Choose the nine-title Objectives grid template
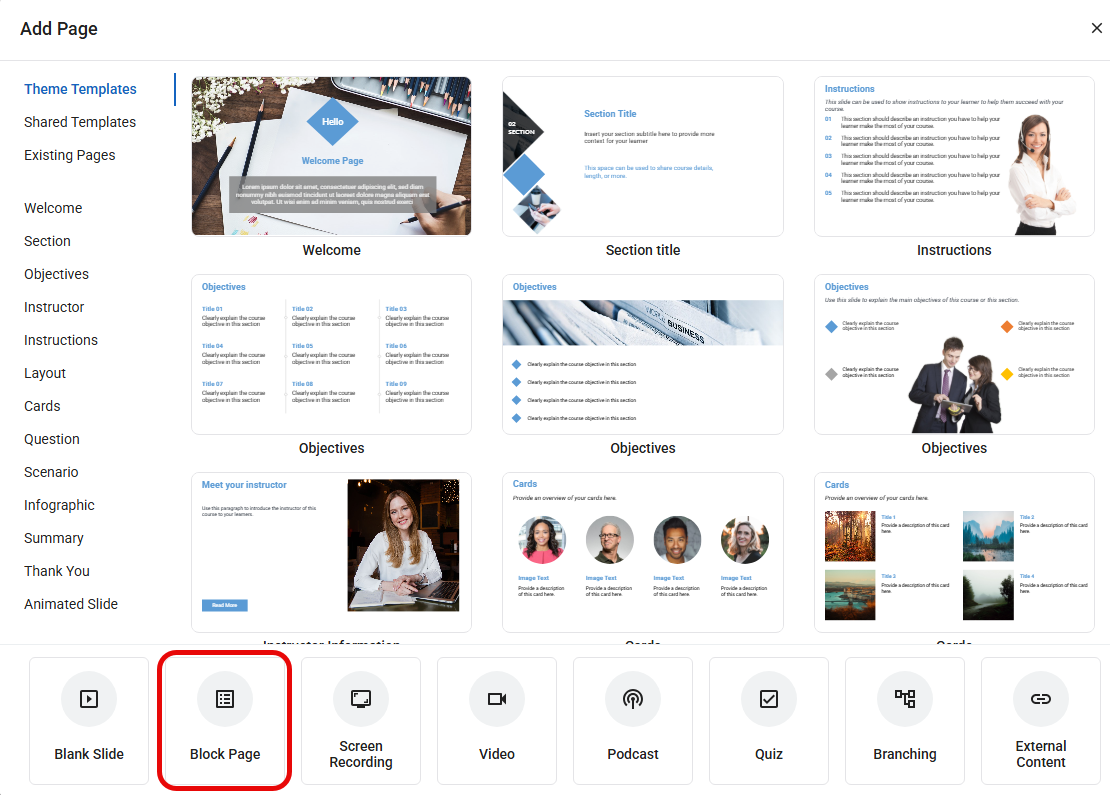Viewport: 1110px width, 795px height. 331,355
